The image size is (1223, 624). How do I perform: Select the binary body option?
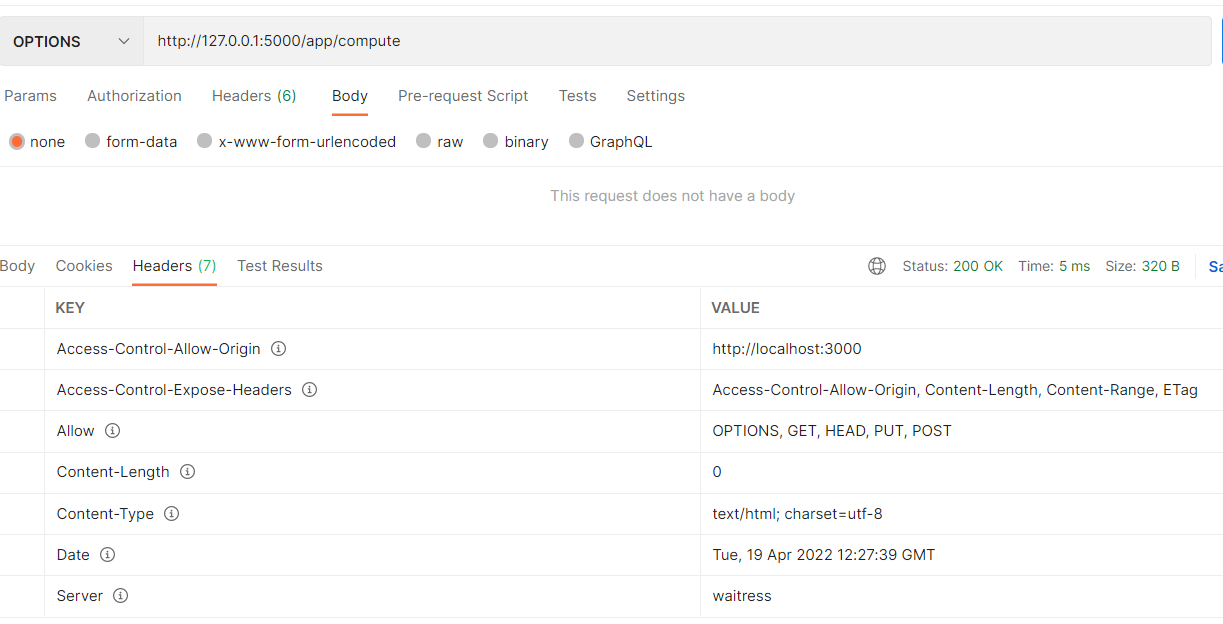[491, 142]
